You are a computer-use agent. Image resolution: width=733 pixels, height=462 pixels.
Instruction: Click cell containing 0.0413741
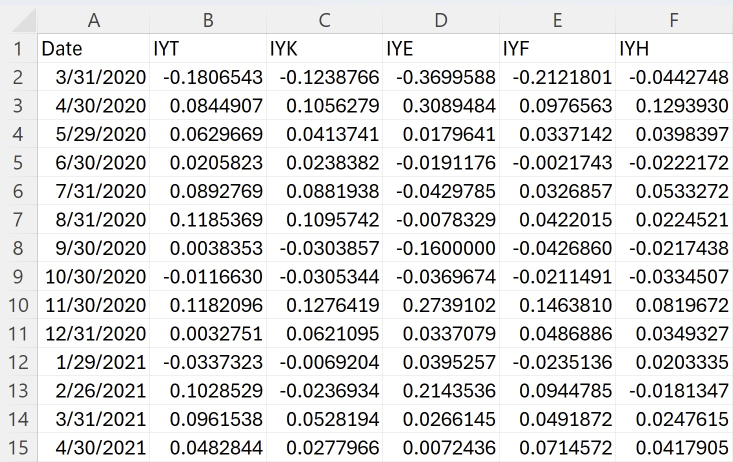324,134
